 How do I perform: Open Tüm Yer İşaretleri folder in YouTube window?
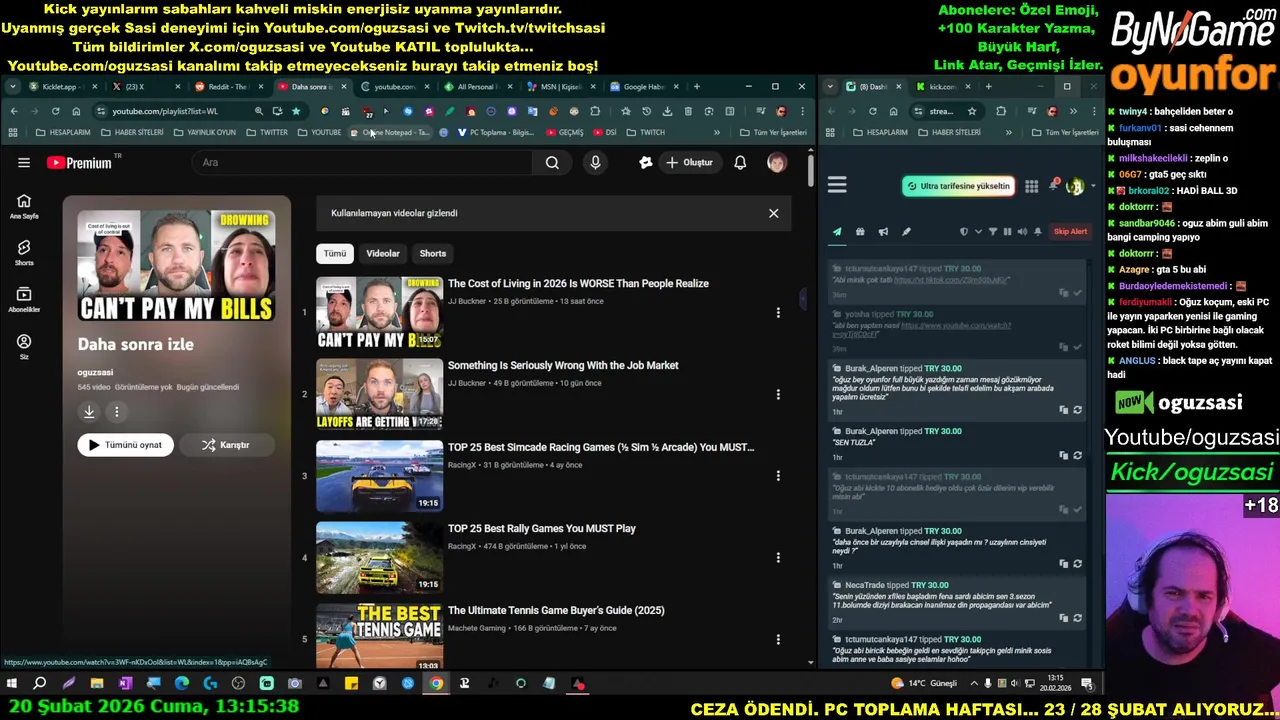pyautogui.click(x=773, y=132)
